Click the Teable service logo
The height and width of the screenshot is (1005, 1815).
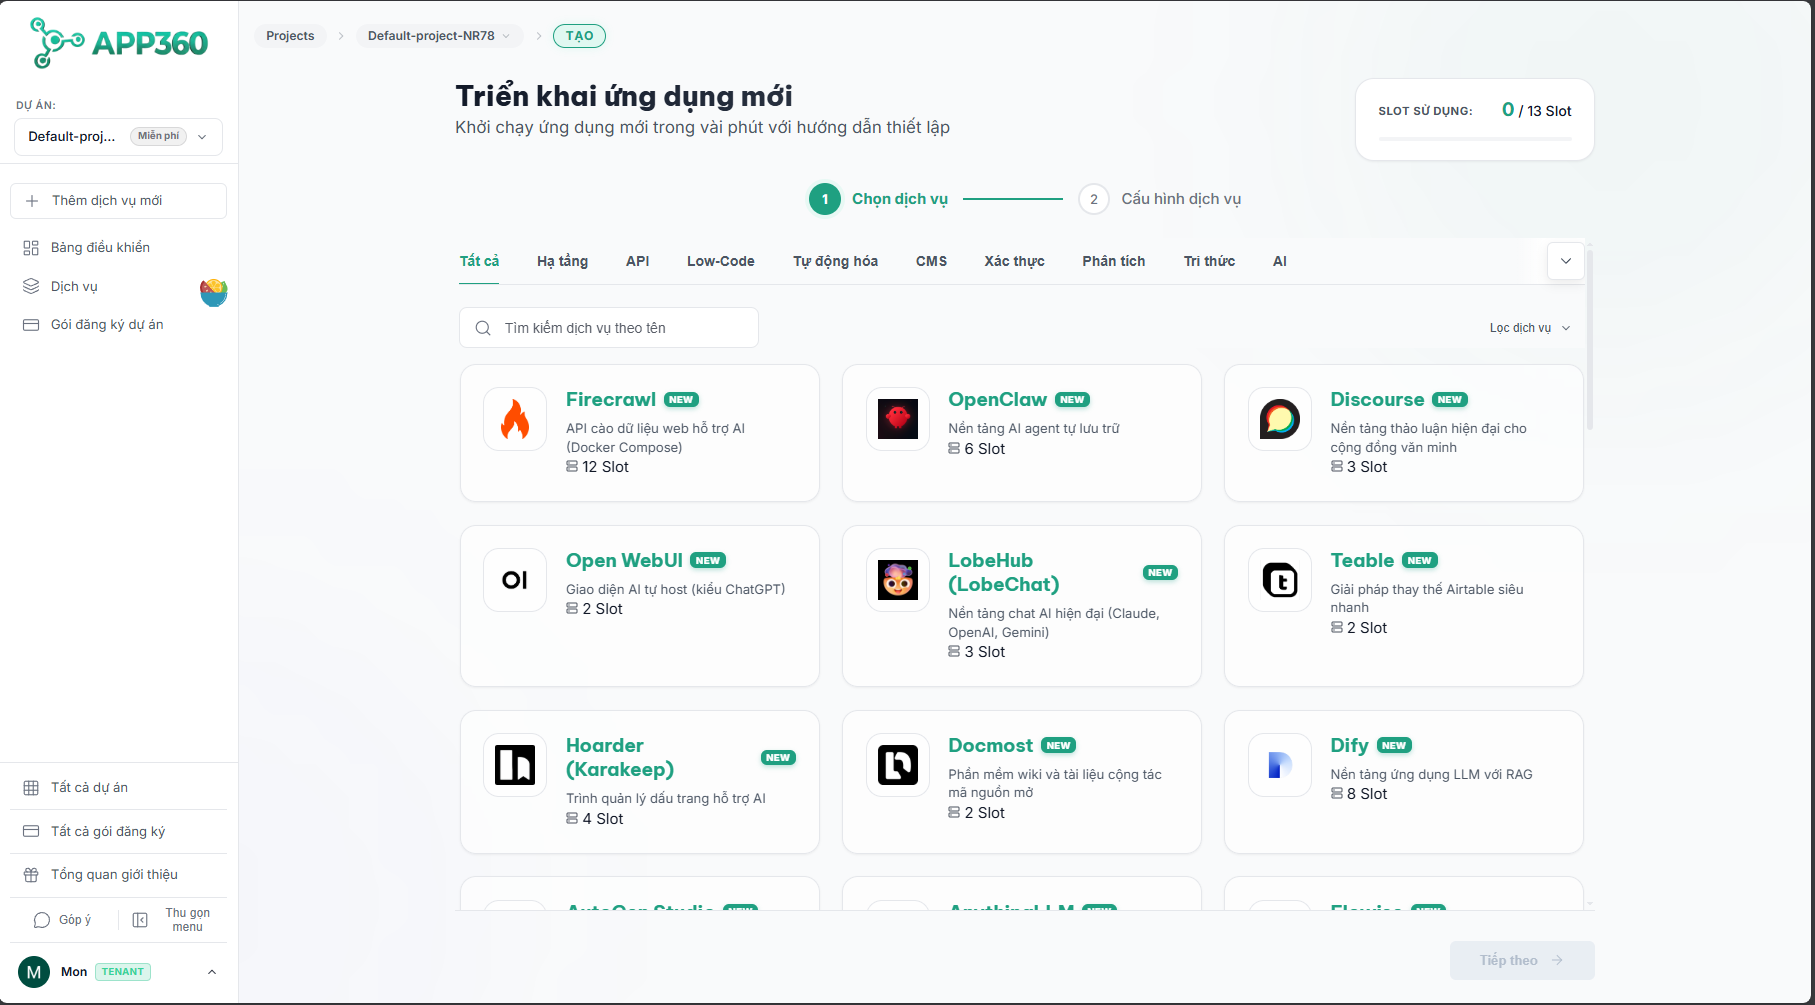pos(1279,580)
